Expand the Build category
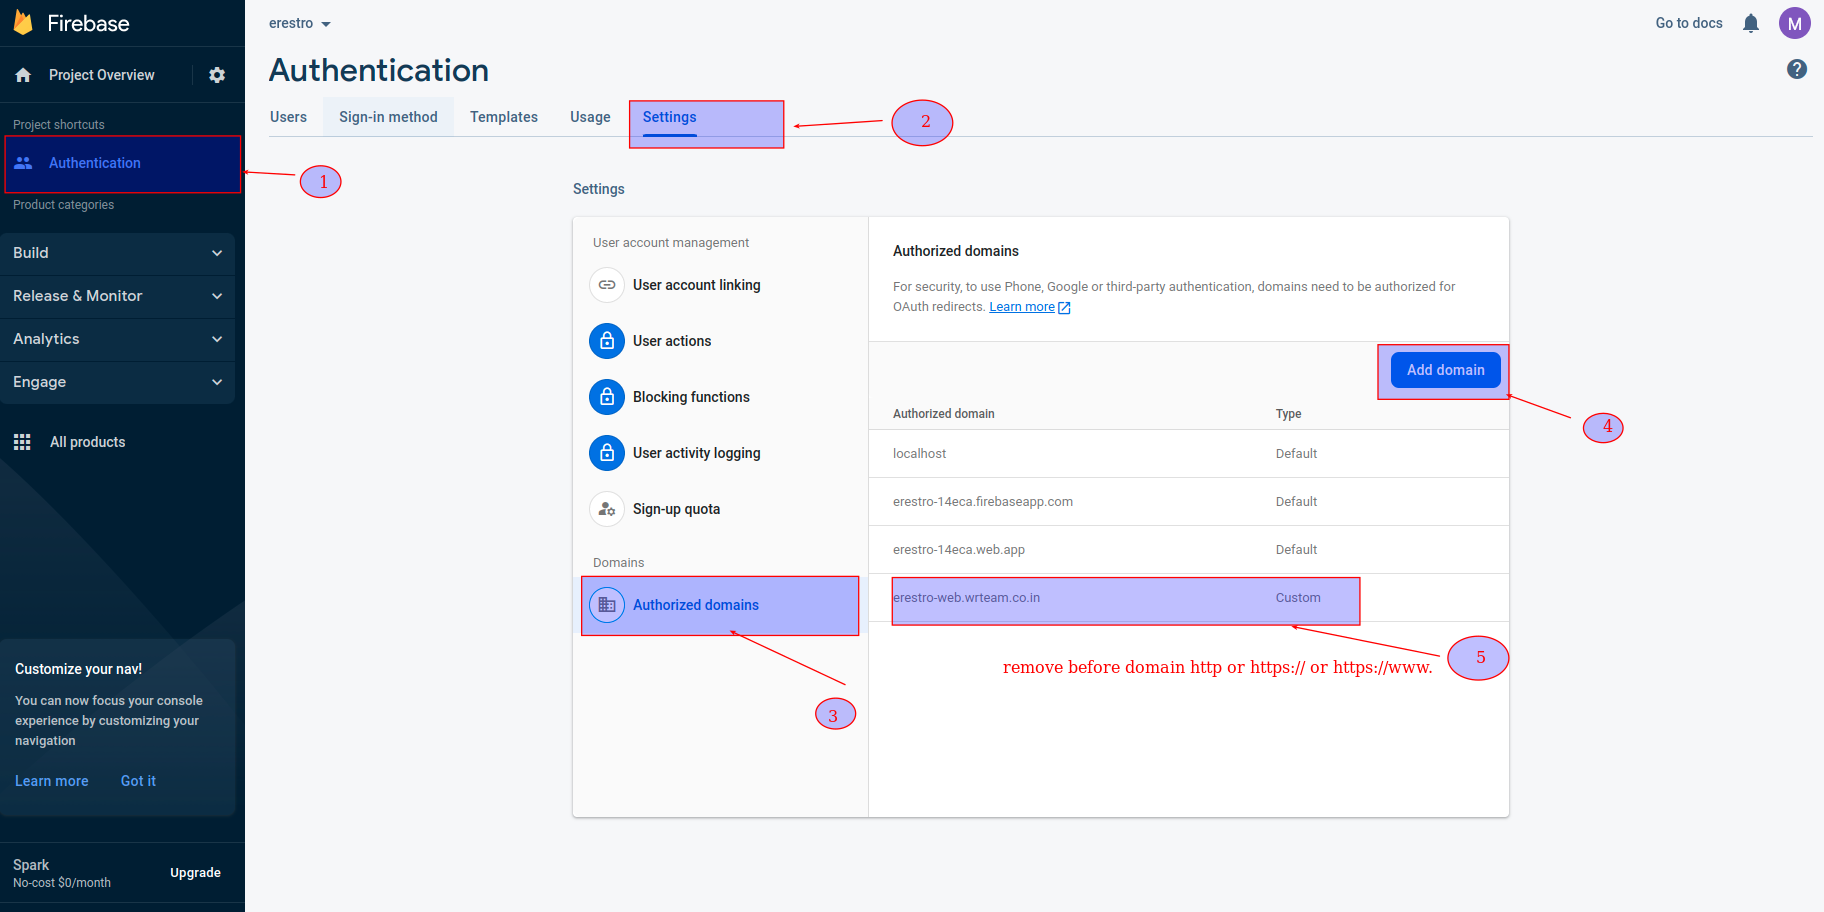The image size is (1824, 912). (217, 253)
